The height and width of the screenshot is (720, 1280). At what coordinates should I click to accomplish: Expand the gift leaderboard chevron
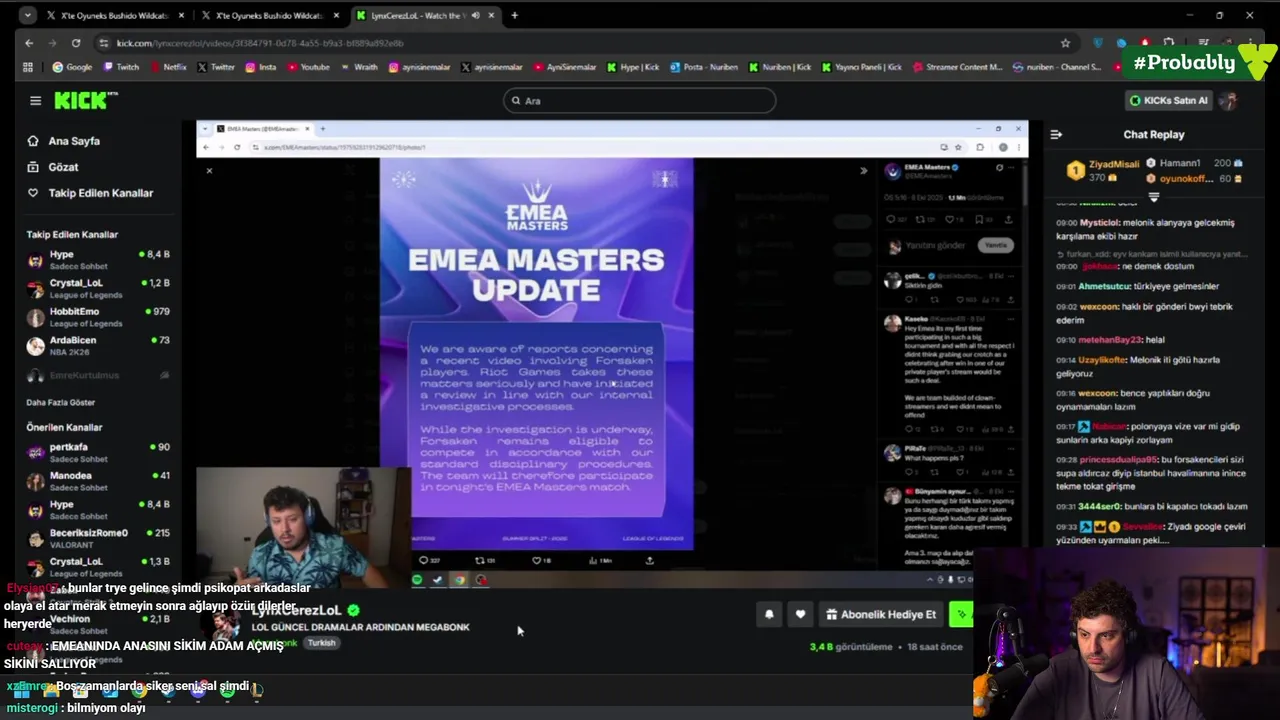click(x=1153, y=197)
